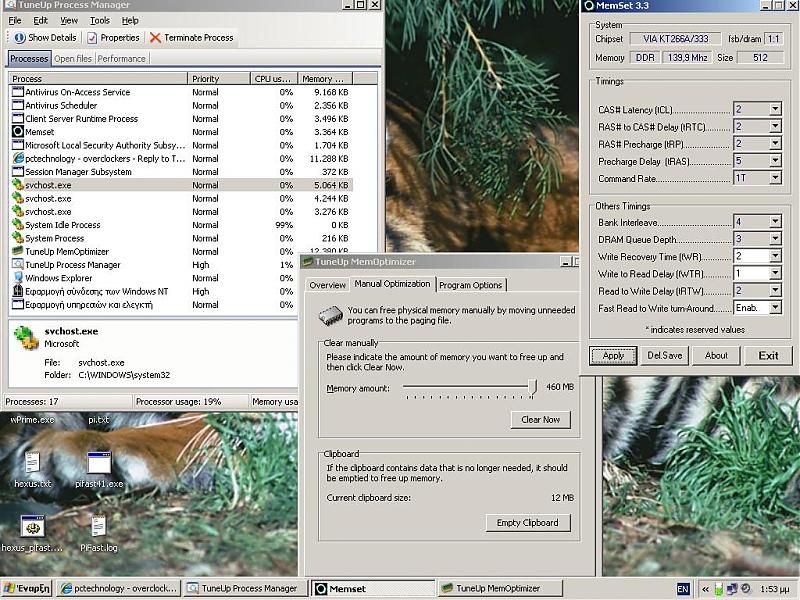Viewport: 800px width, 600px height.
Task: Sort by the Process column header
Action: (x=98, y=79)
